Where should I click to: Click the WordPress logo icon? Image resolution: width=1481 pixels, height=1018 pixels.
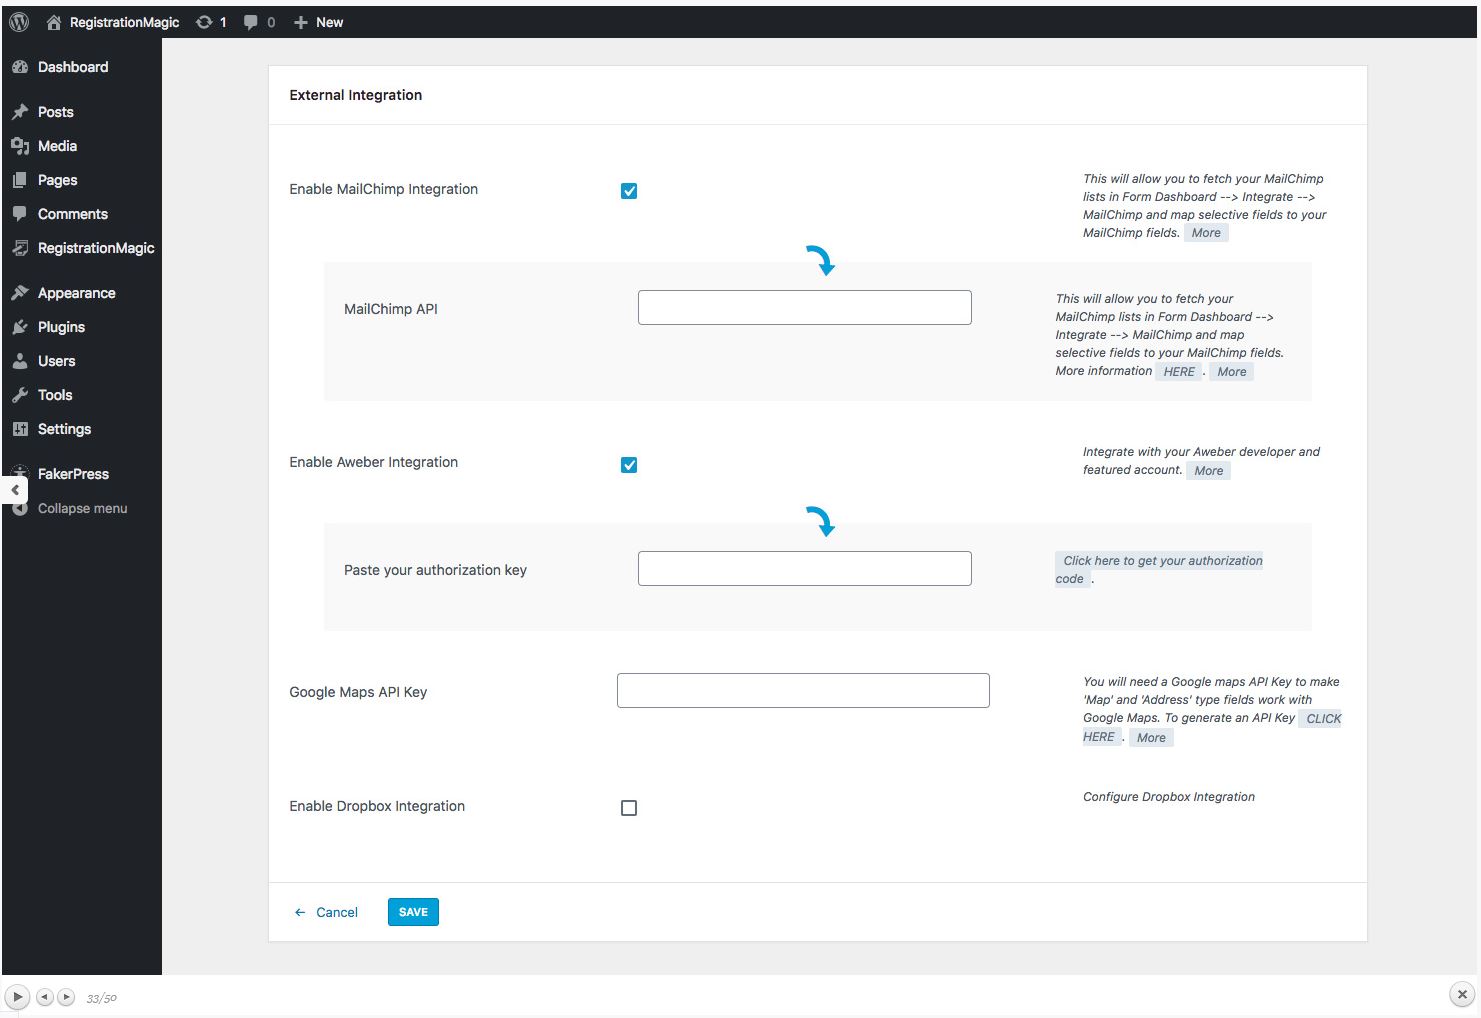click(19, 22)
